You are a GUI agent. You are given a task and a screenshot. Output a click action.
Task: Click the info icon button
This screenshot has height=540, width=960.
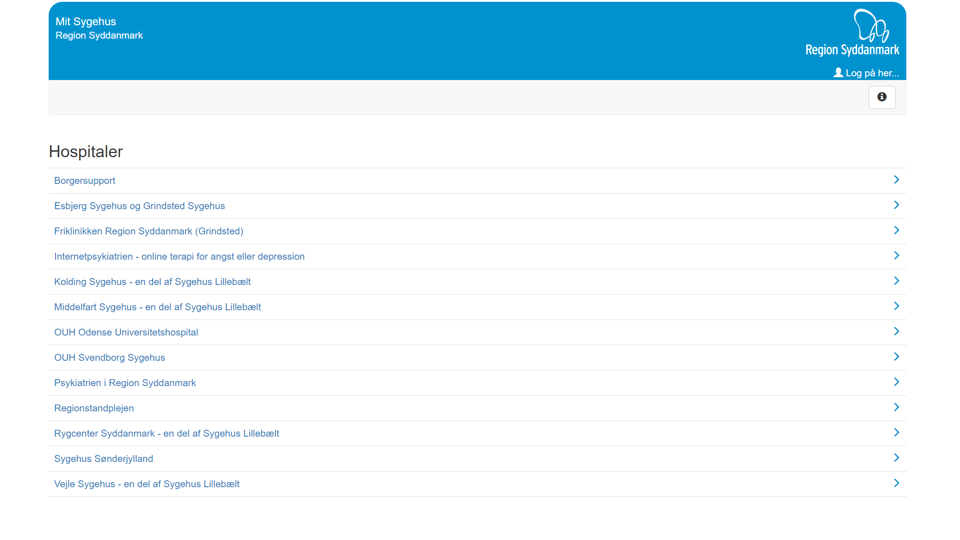point(881,97)
